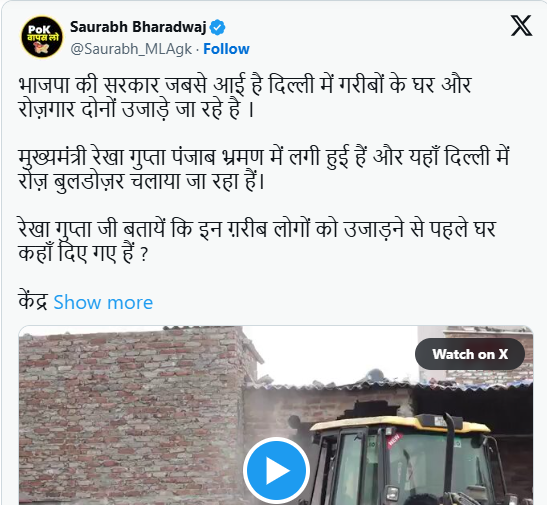The image size is (547, 505).
Task: Click the truncated word केंद्र
Action: tap(33, 301)
